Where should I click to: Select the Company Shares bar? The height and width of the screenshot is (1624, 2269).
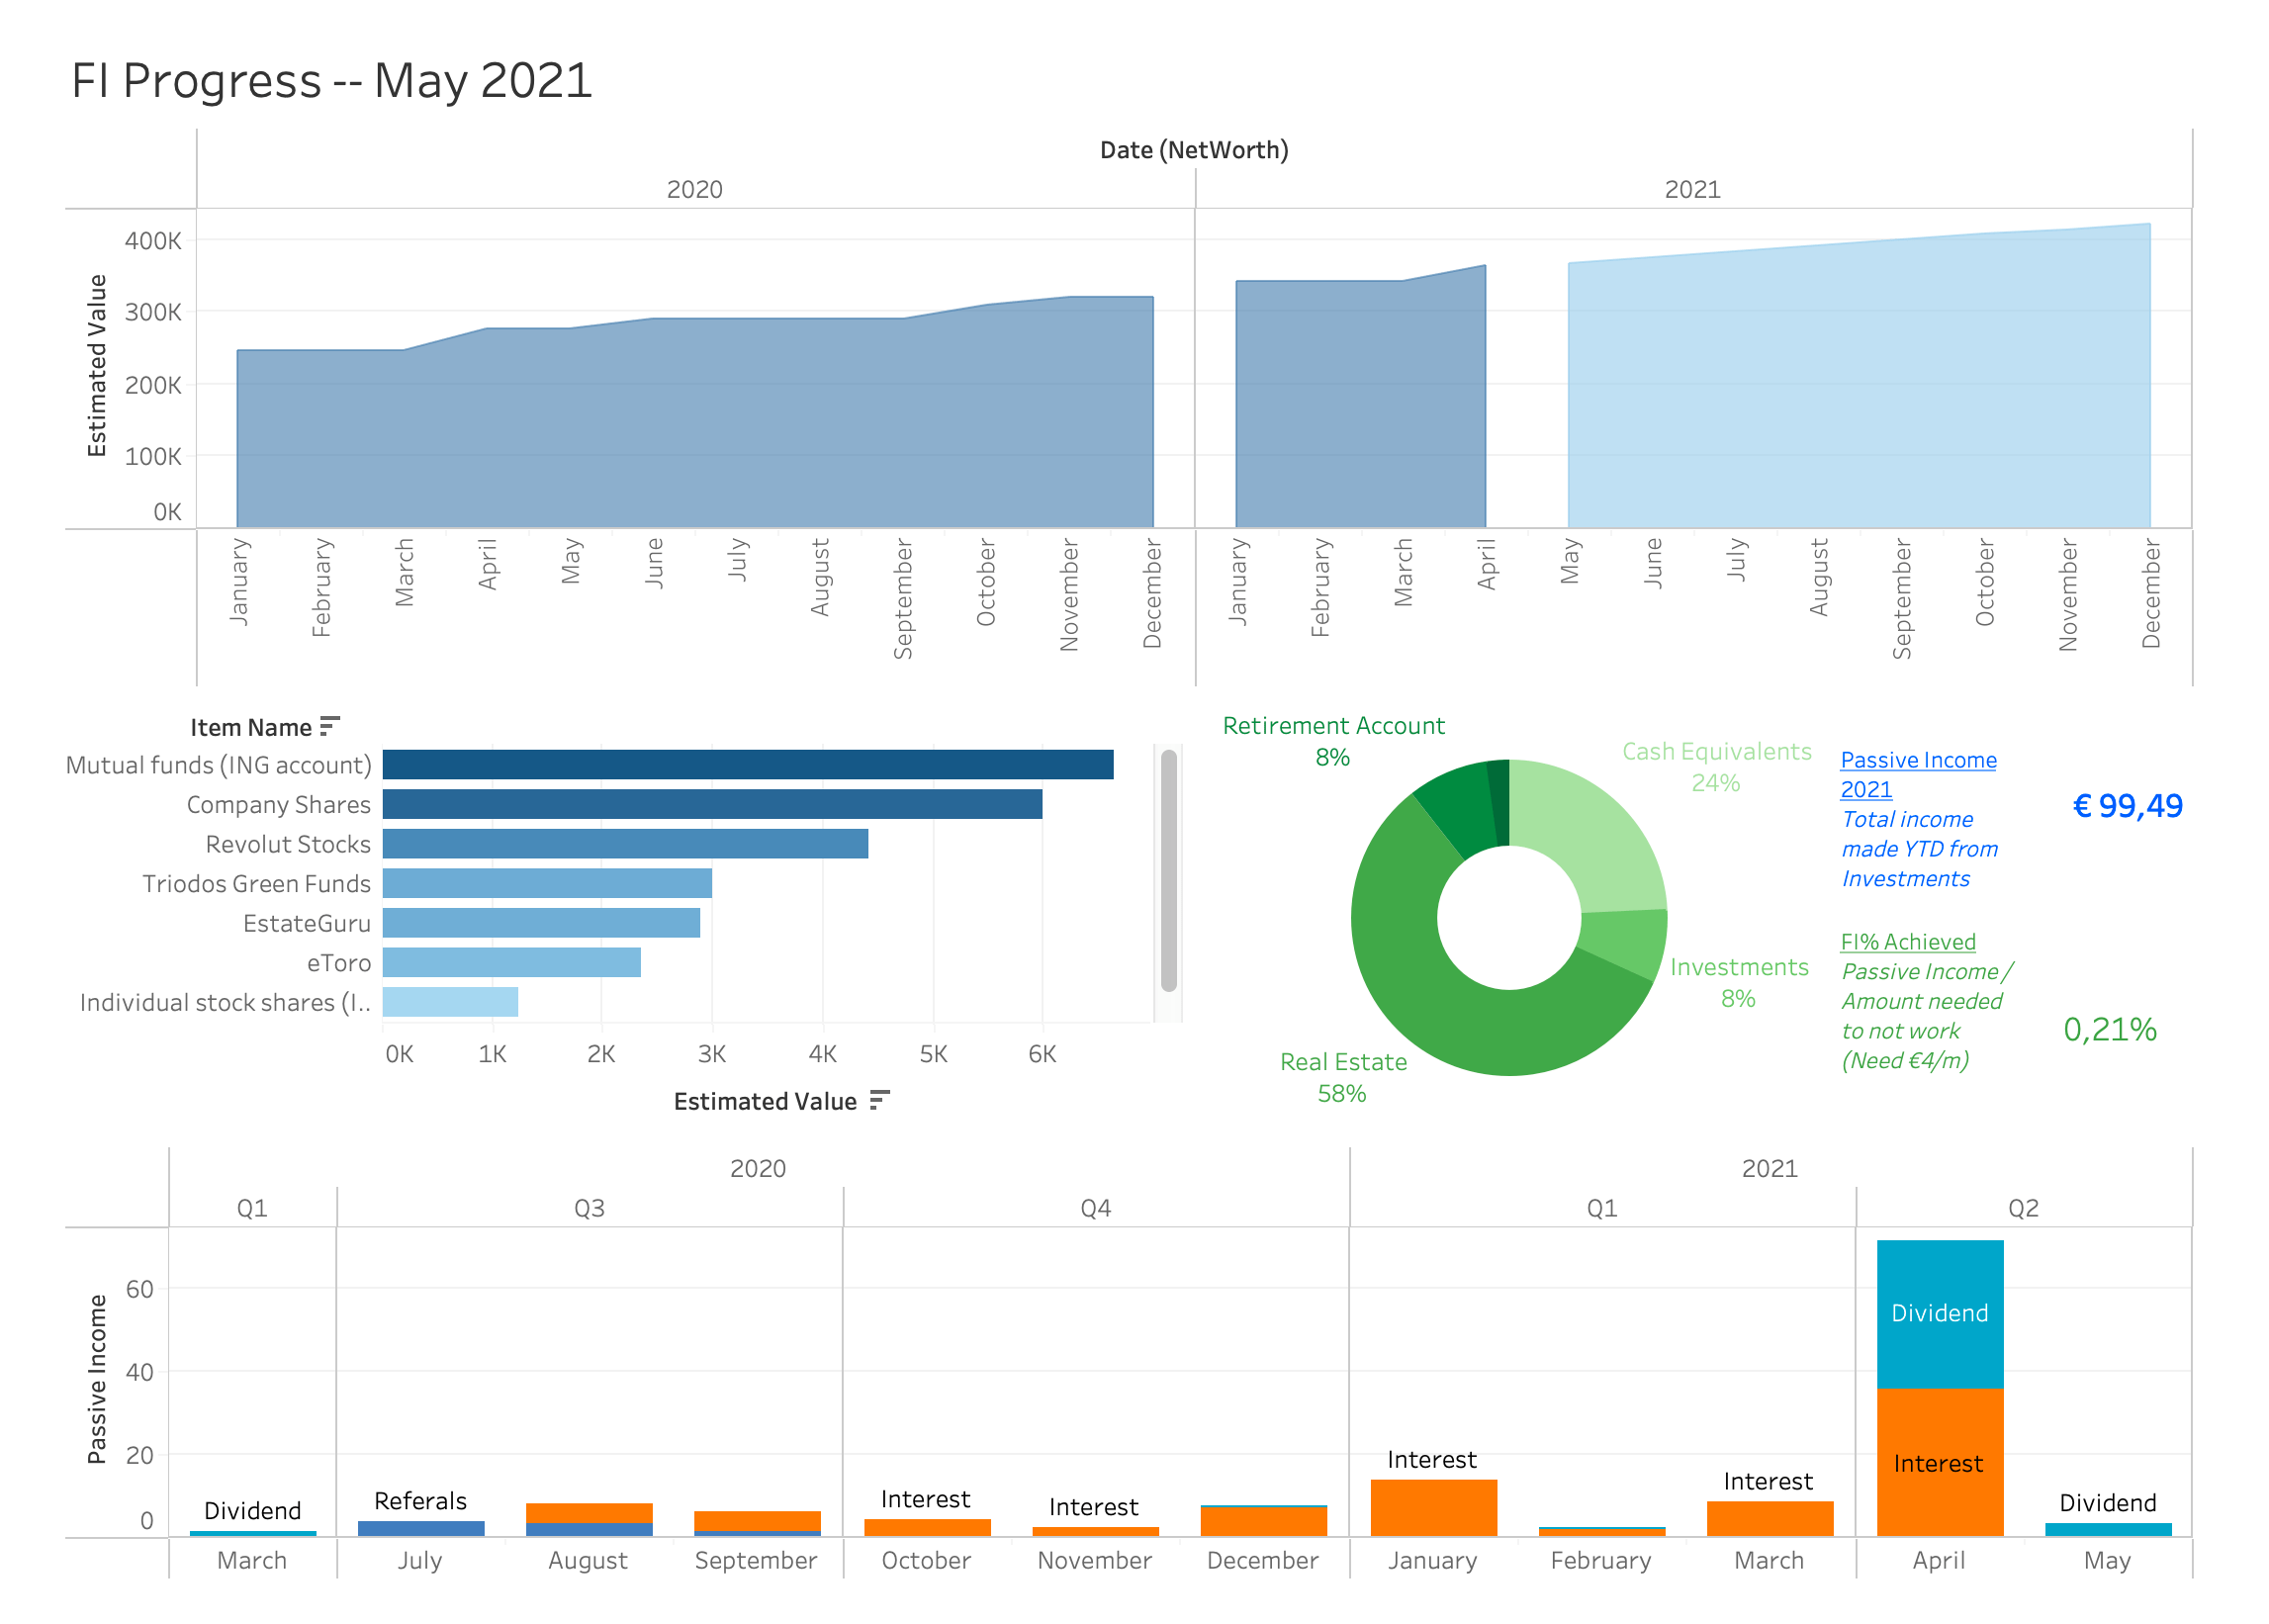click(x=711, y=804)
